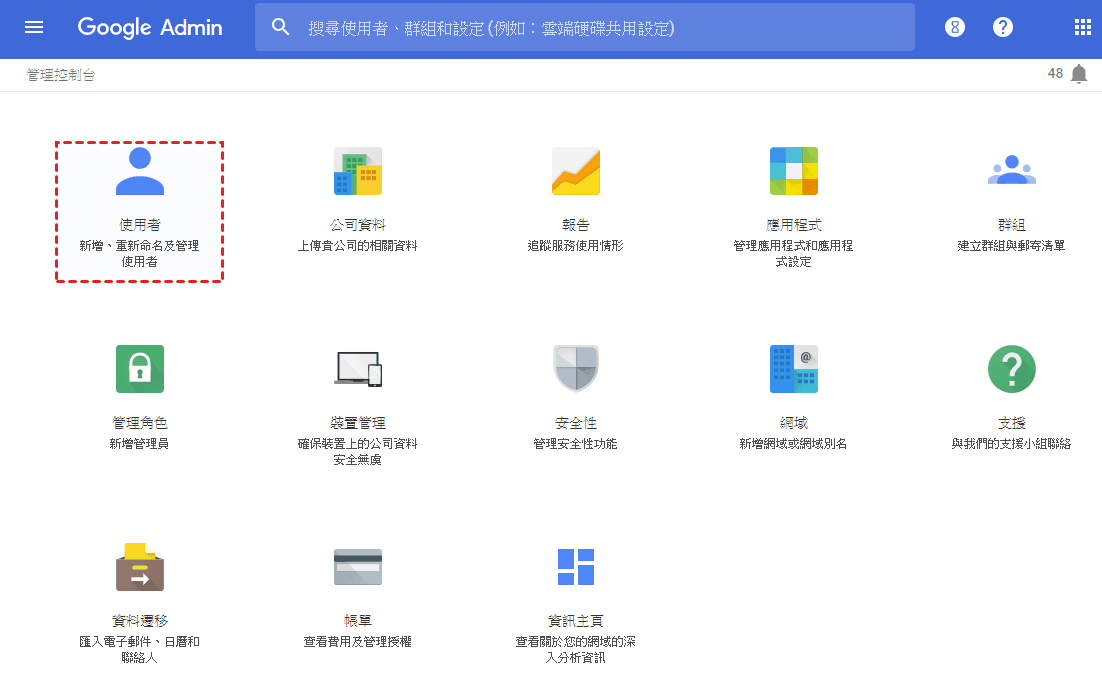Open the 使用者 (Users) icon
Screen dimensions: 1102x686
[139, 171]
